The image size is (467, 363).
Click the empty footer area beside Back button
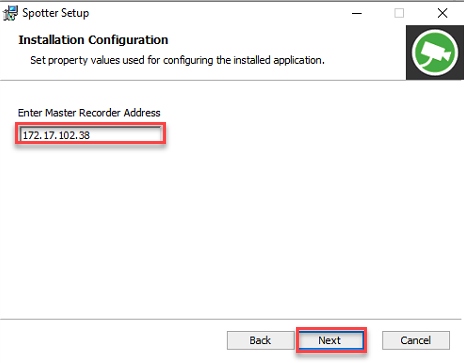[x=113, y=340]
